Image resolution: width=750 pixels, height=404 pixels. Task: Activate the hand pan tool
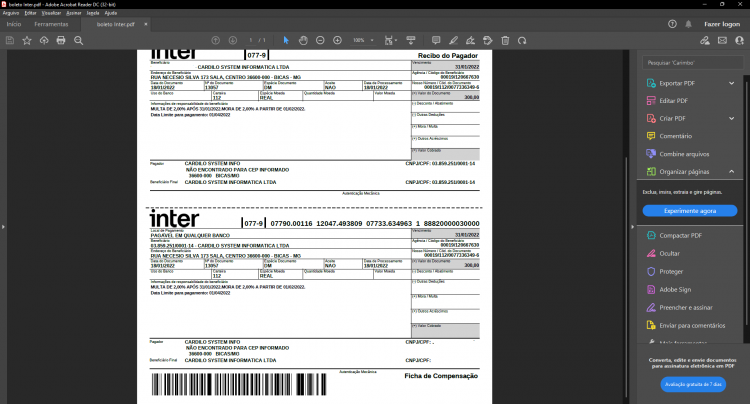pos(303,41)
